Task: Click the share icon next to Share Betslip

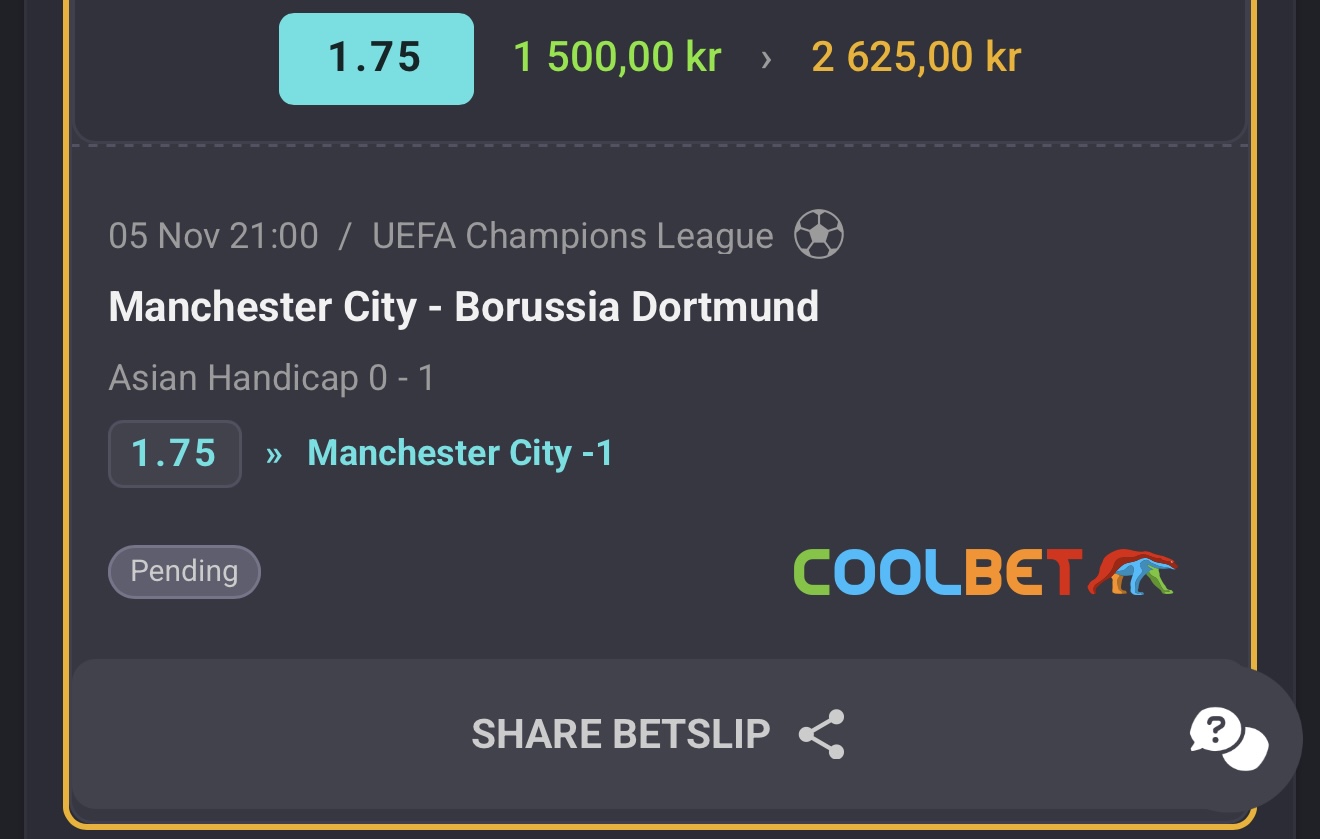Action: (x=822, y=734)
